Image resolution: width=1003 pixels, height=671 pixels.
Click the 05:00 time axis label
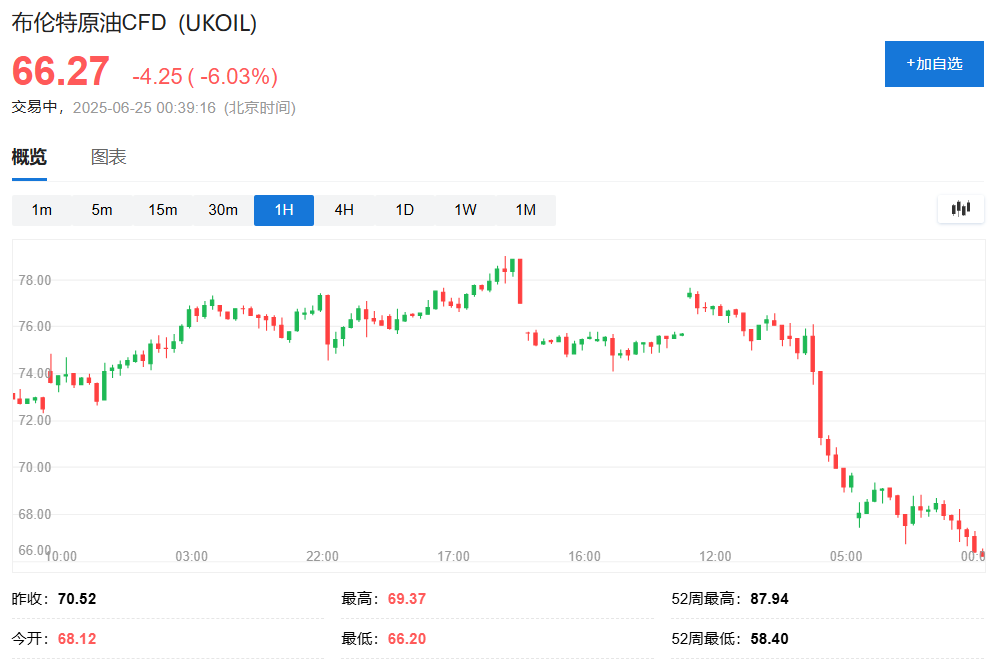tap(846, 557)
